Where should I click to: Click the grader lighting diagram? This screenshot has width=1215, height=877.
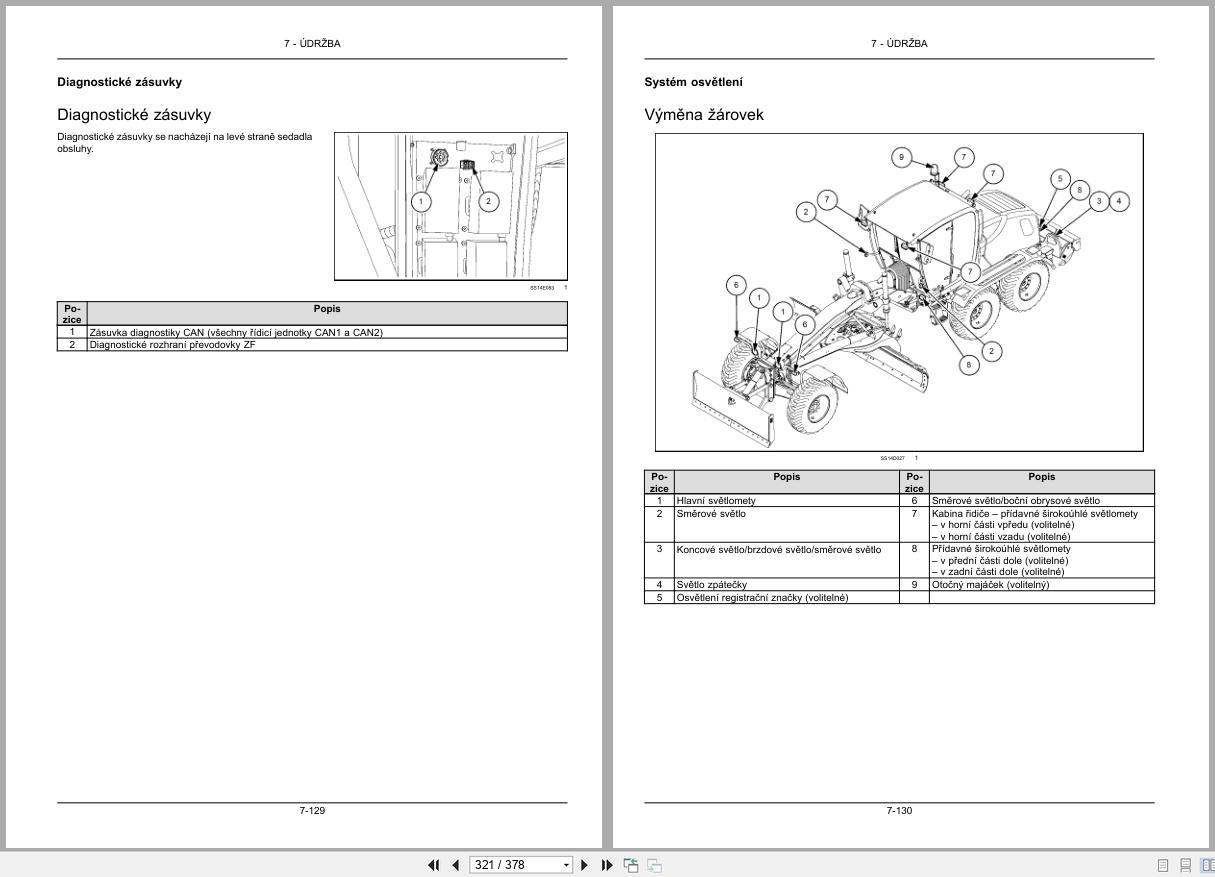(x=899, y=292)
